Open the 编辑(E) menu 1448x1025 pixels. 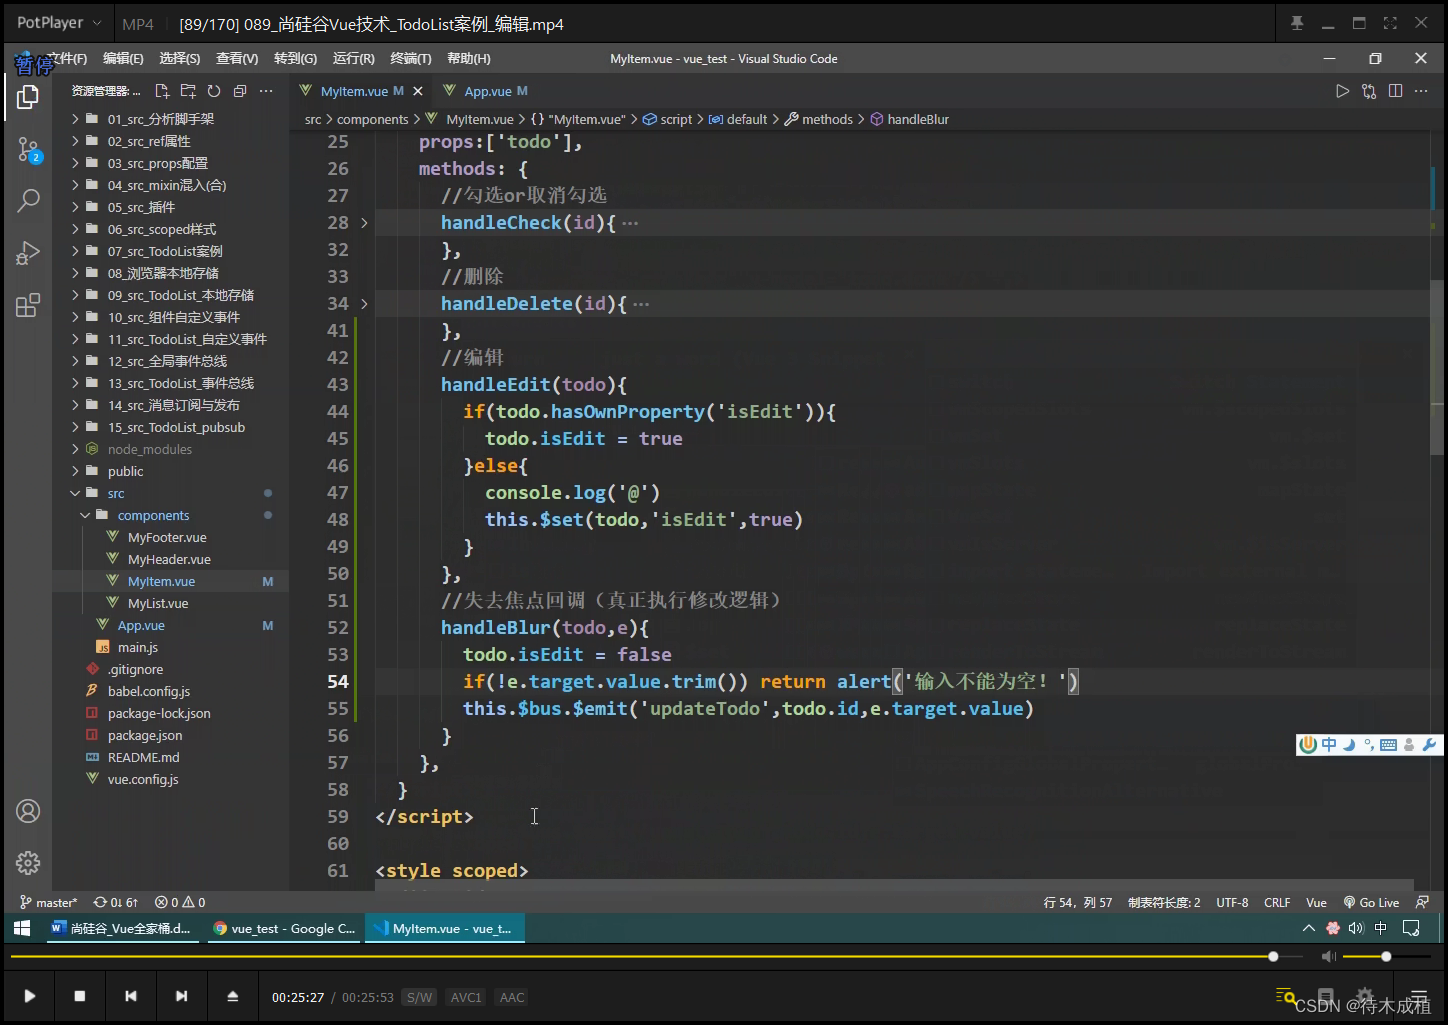tap(123, 59)
